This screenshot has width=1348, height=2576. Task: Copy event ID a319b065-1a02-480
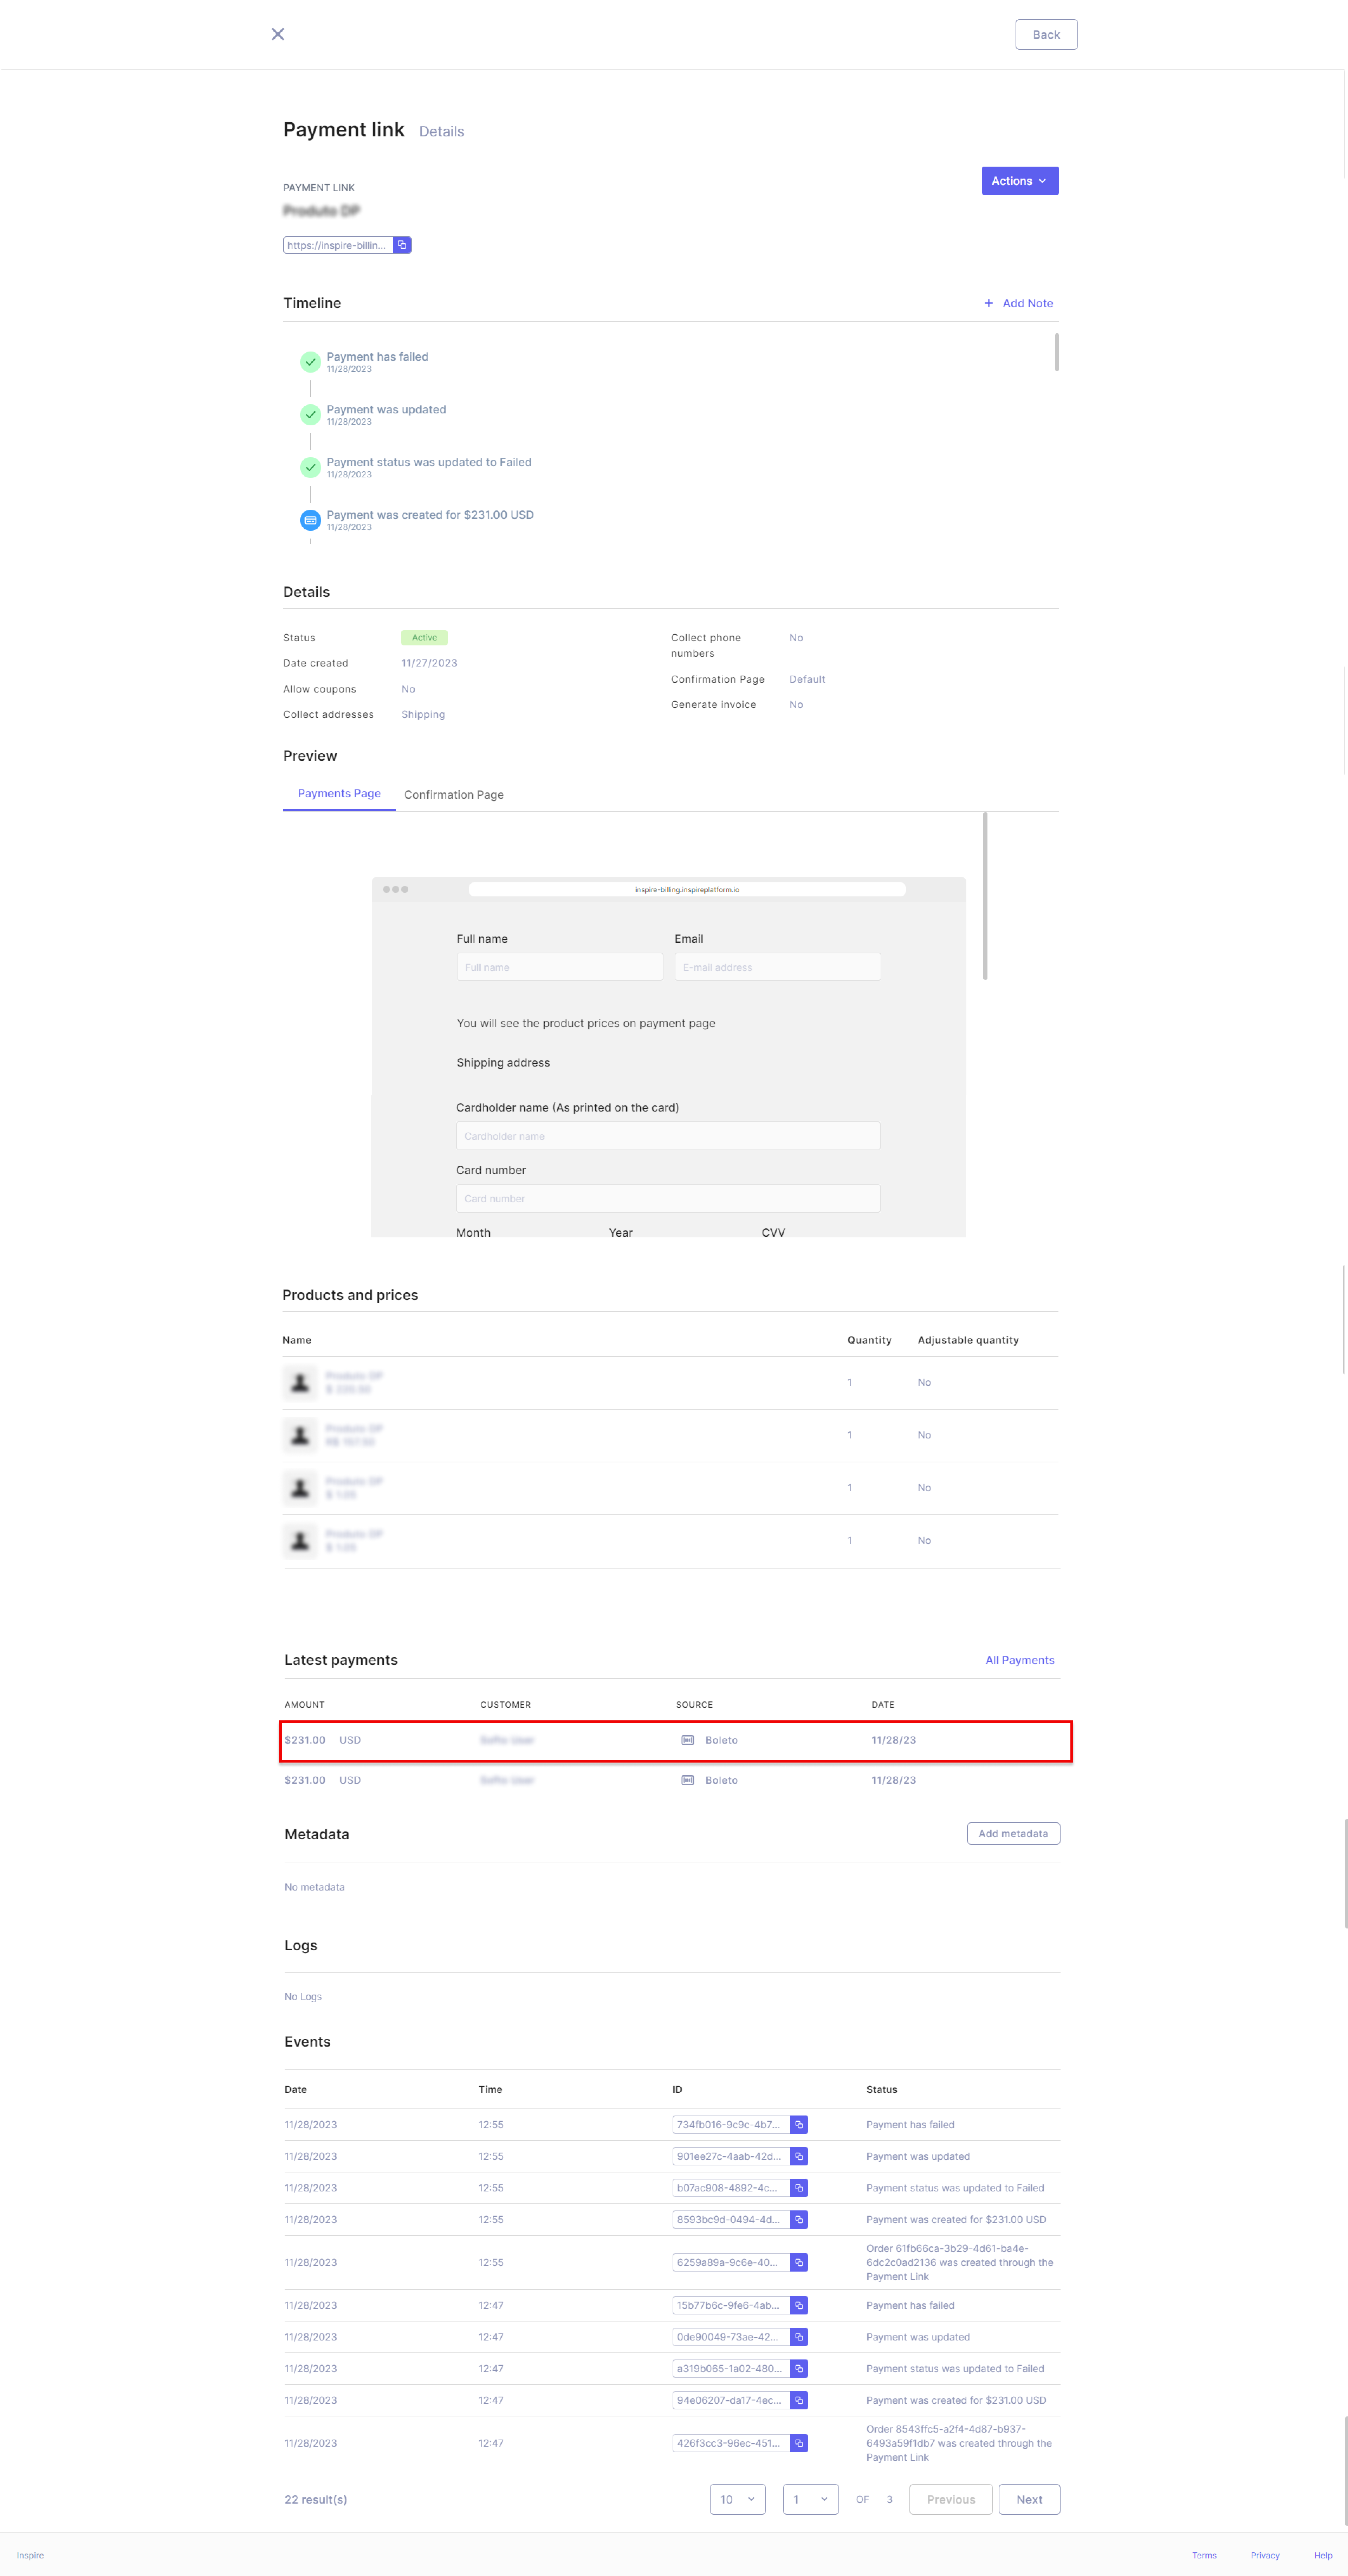point(799,2369)
